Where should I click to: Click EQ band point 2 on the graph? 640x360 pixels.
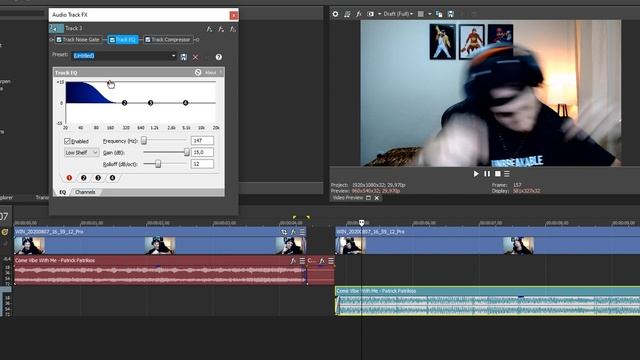[124, 103]
